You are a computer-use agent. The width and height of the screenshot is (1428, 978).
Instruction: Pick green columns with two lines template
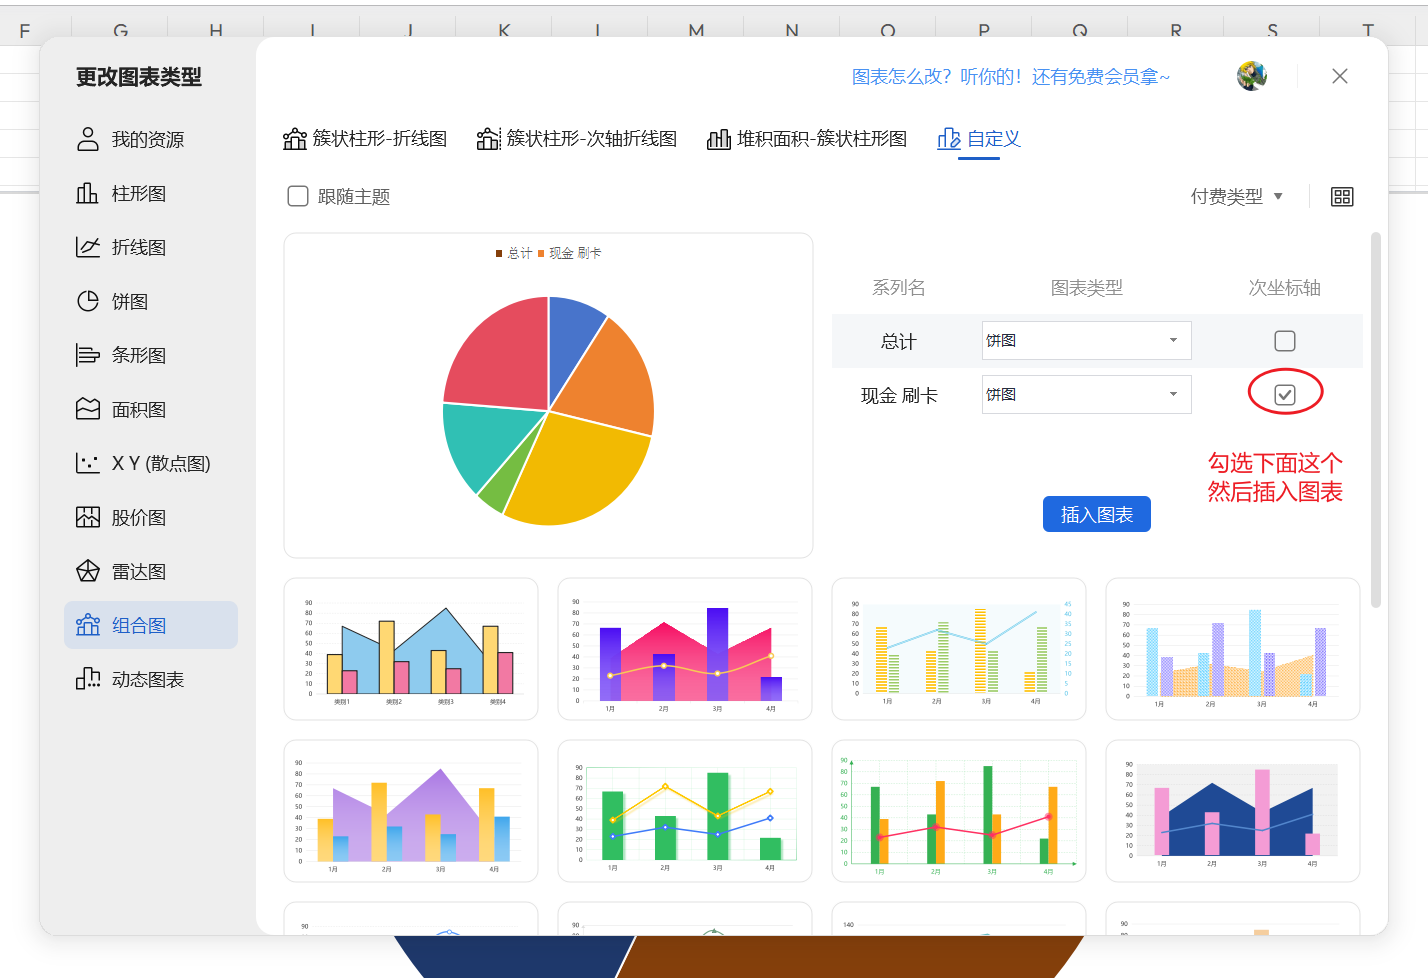[685, 811]
